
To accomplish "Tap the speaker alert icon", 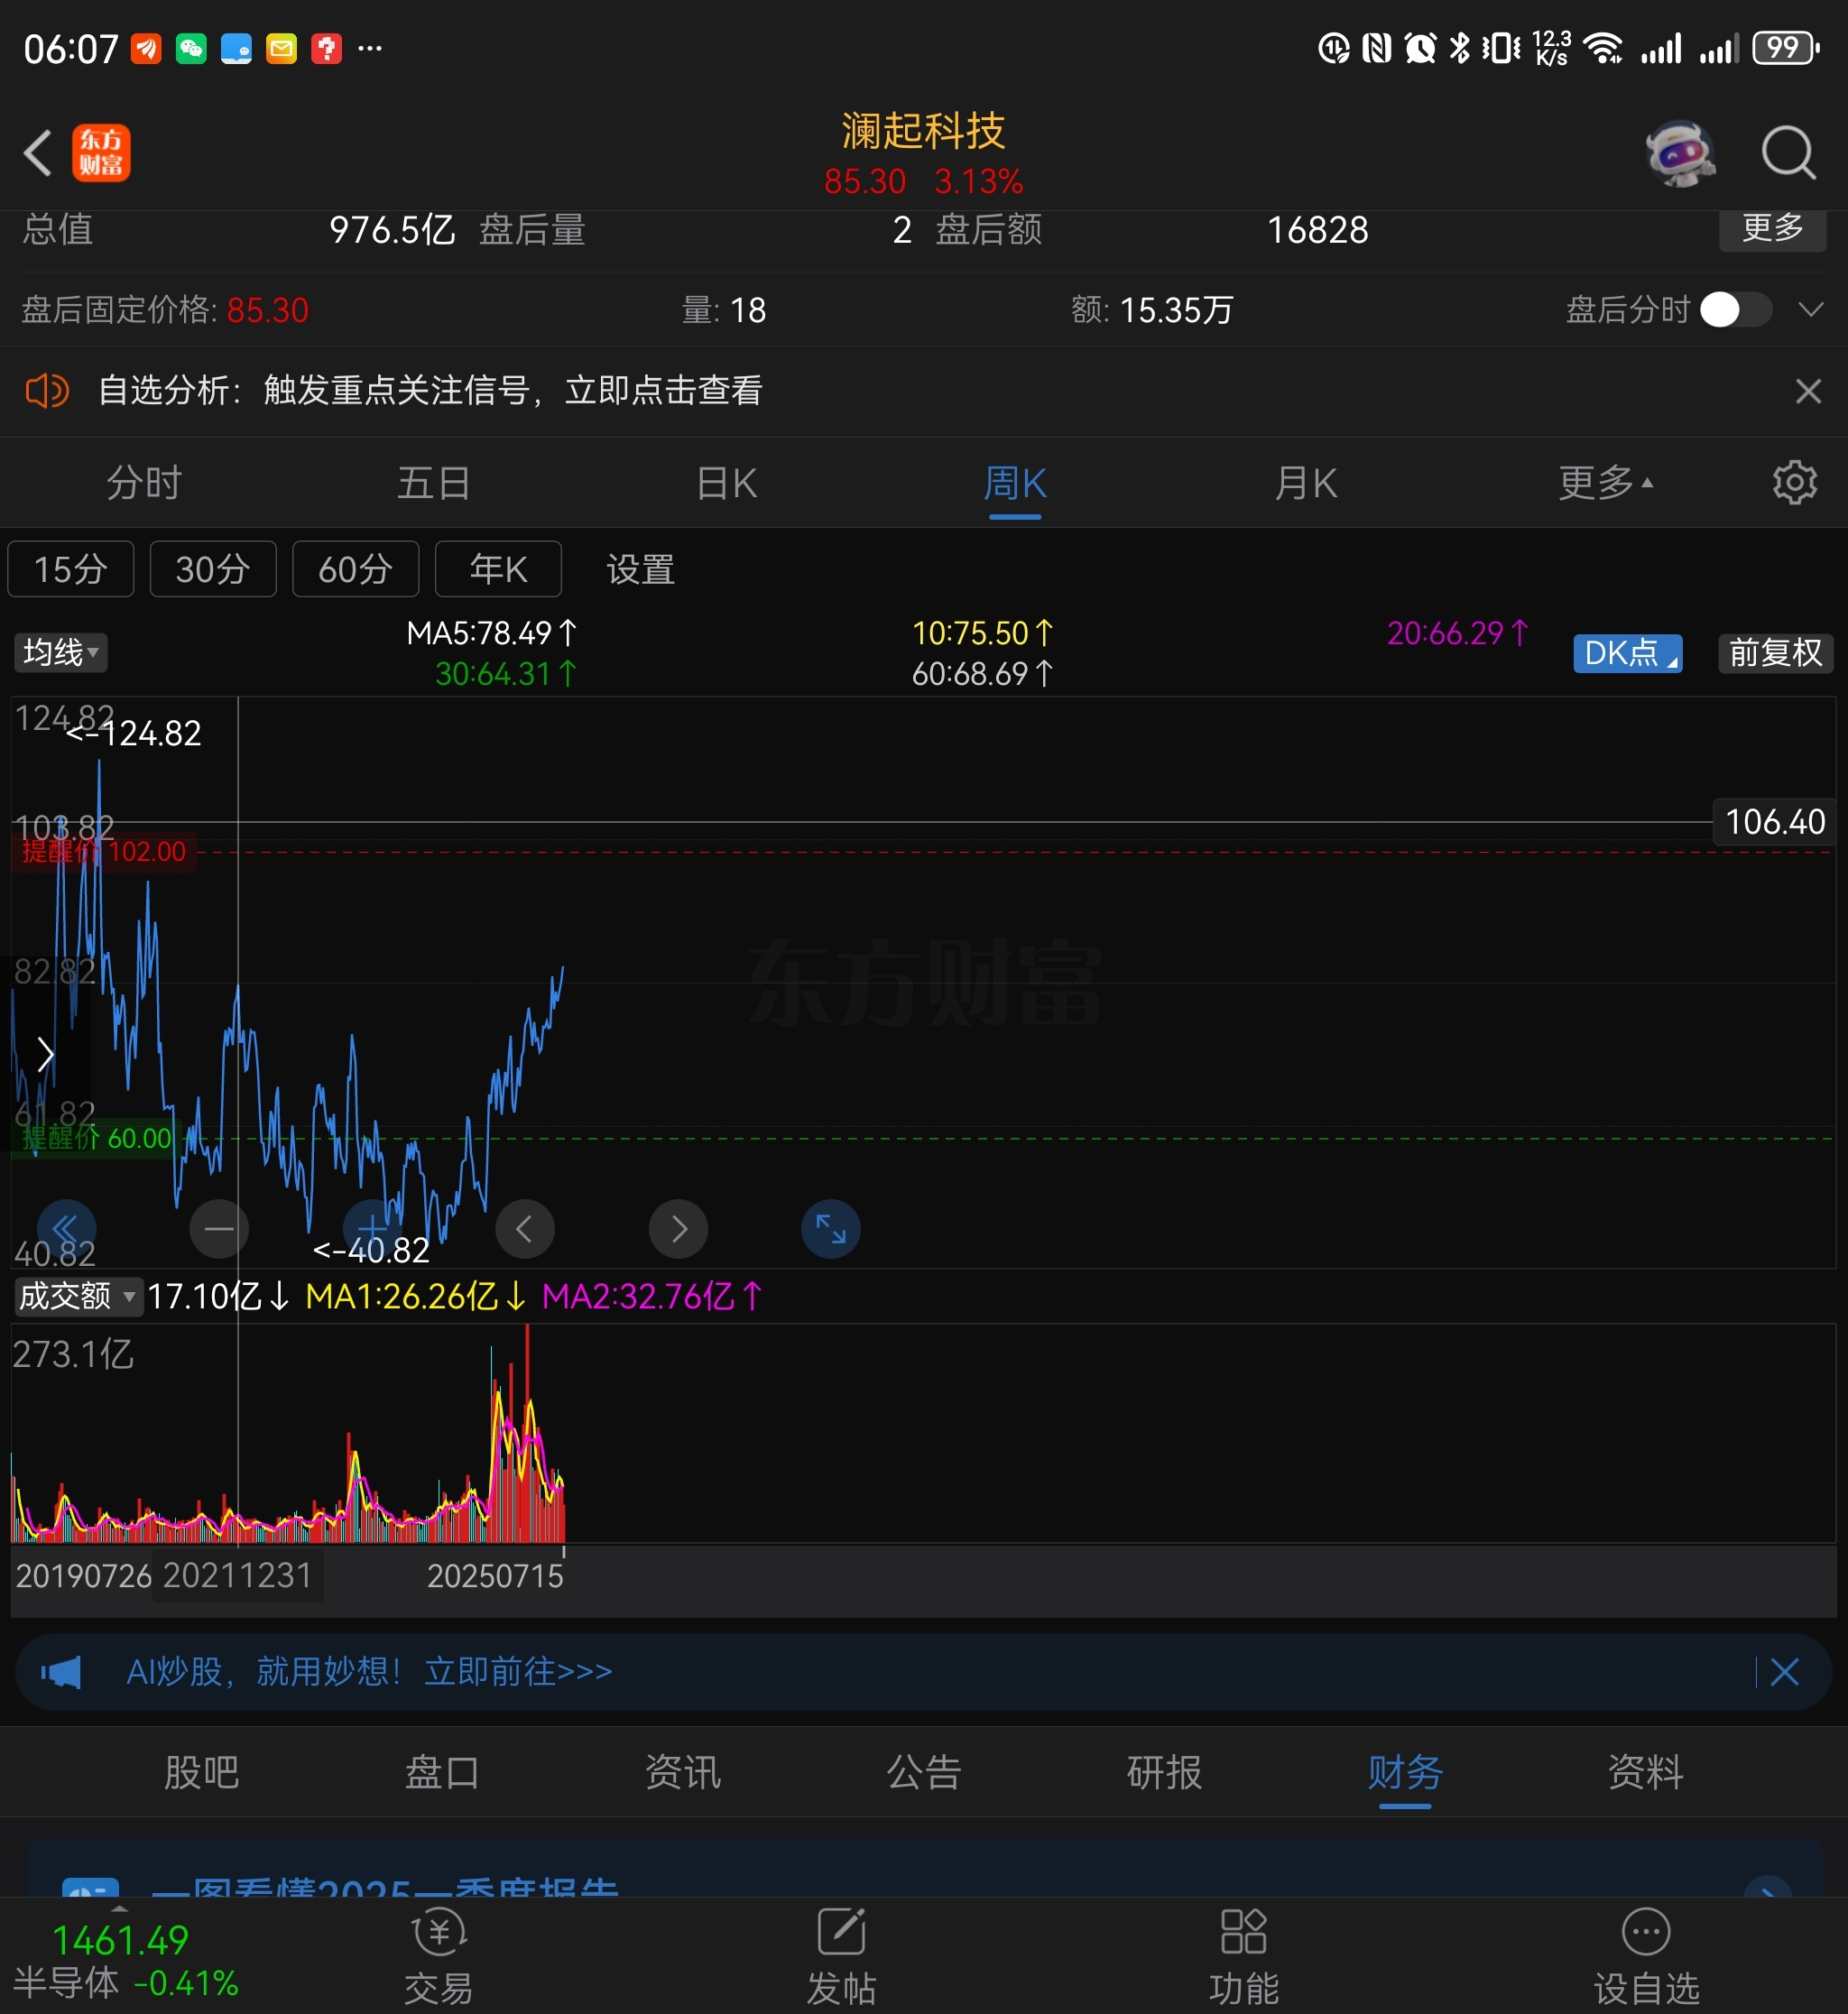I will 47,390.
